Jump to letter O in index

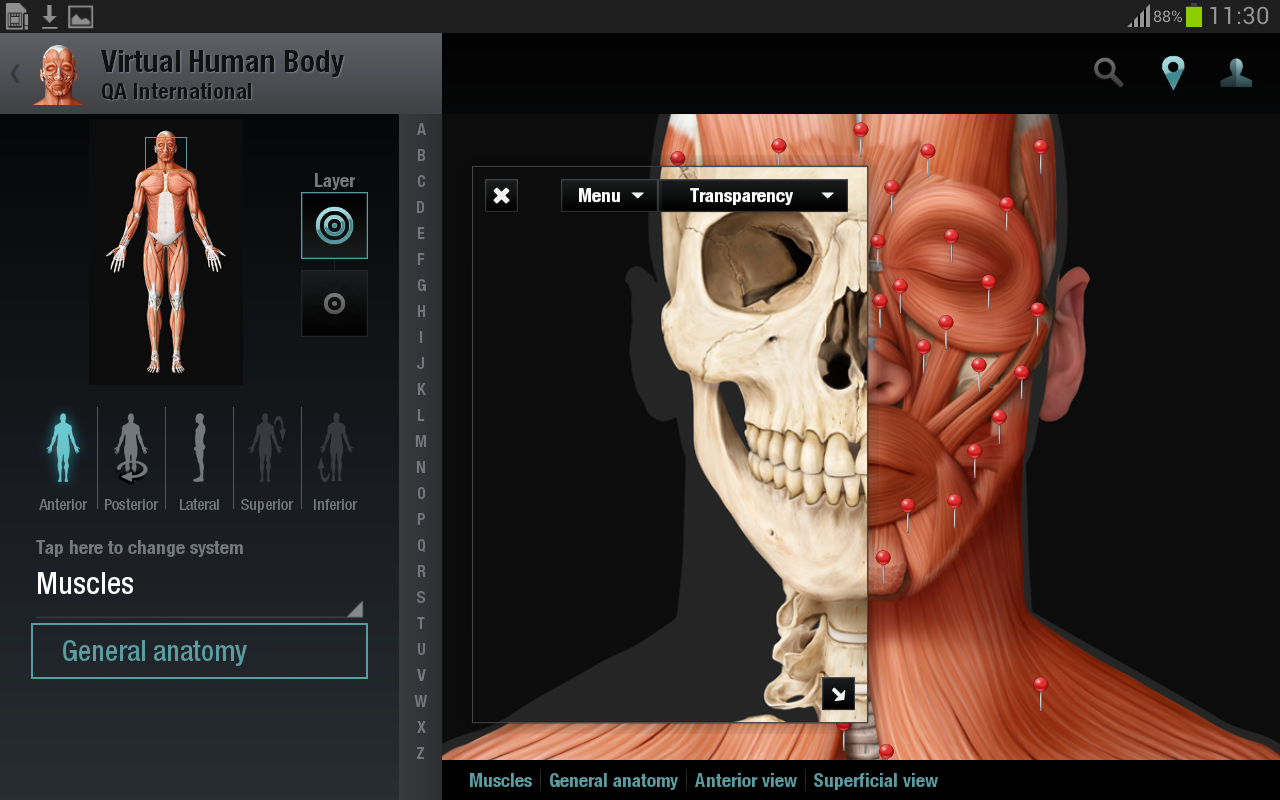(421, 493)
